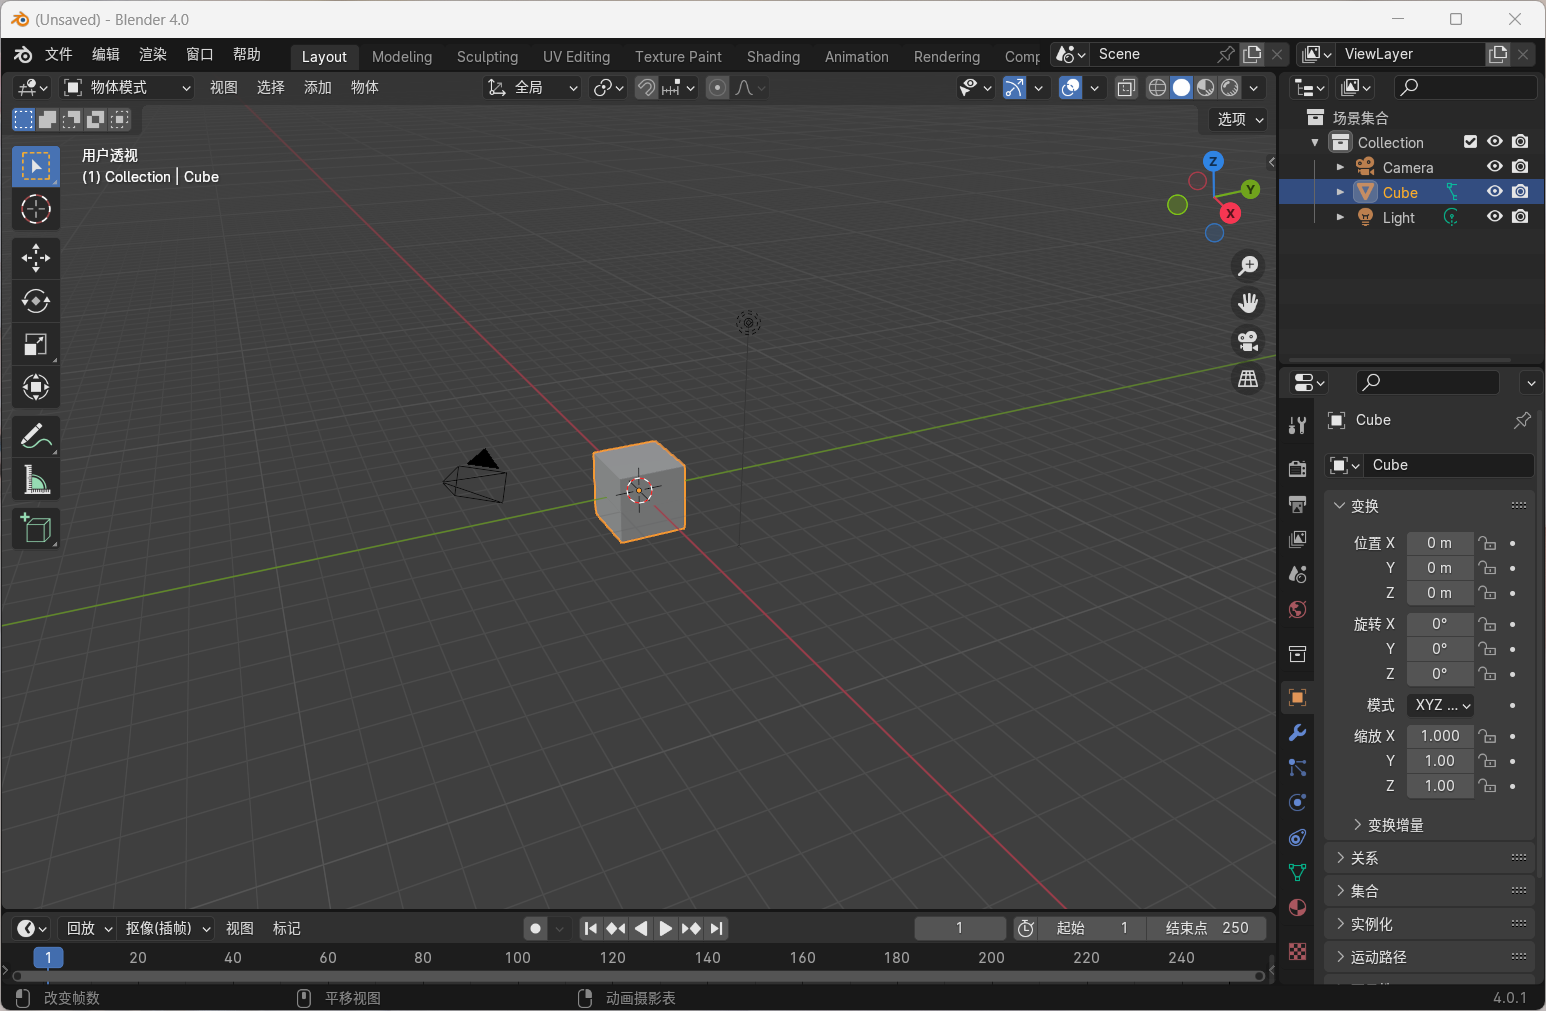This screenshot has height=1011, width=1546.
Task: Open the Material properties tab
Action: (x=1297, y=908)
